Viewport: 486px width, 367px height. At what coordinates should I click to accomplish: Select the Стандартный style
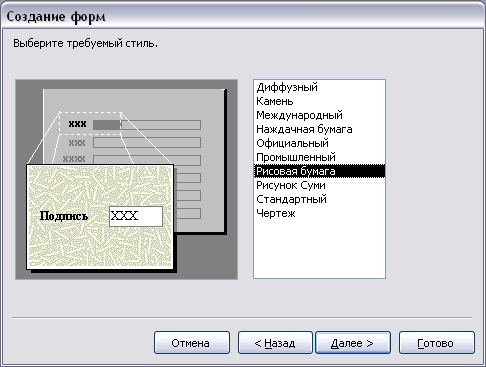pyautogui.click(x=319, y=199)
